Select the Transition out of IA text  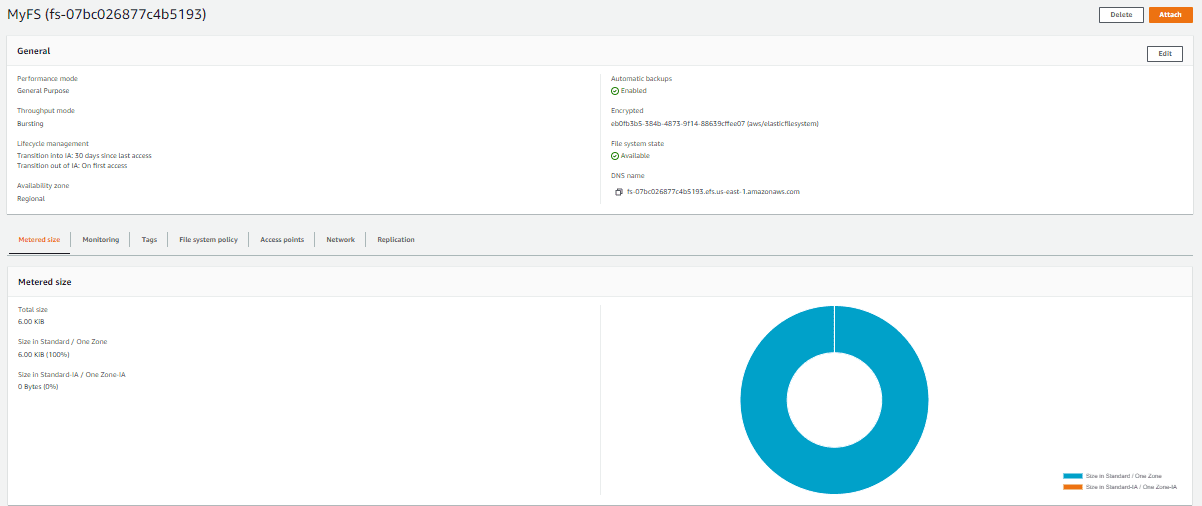tap(72, 166)
